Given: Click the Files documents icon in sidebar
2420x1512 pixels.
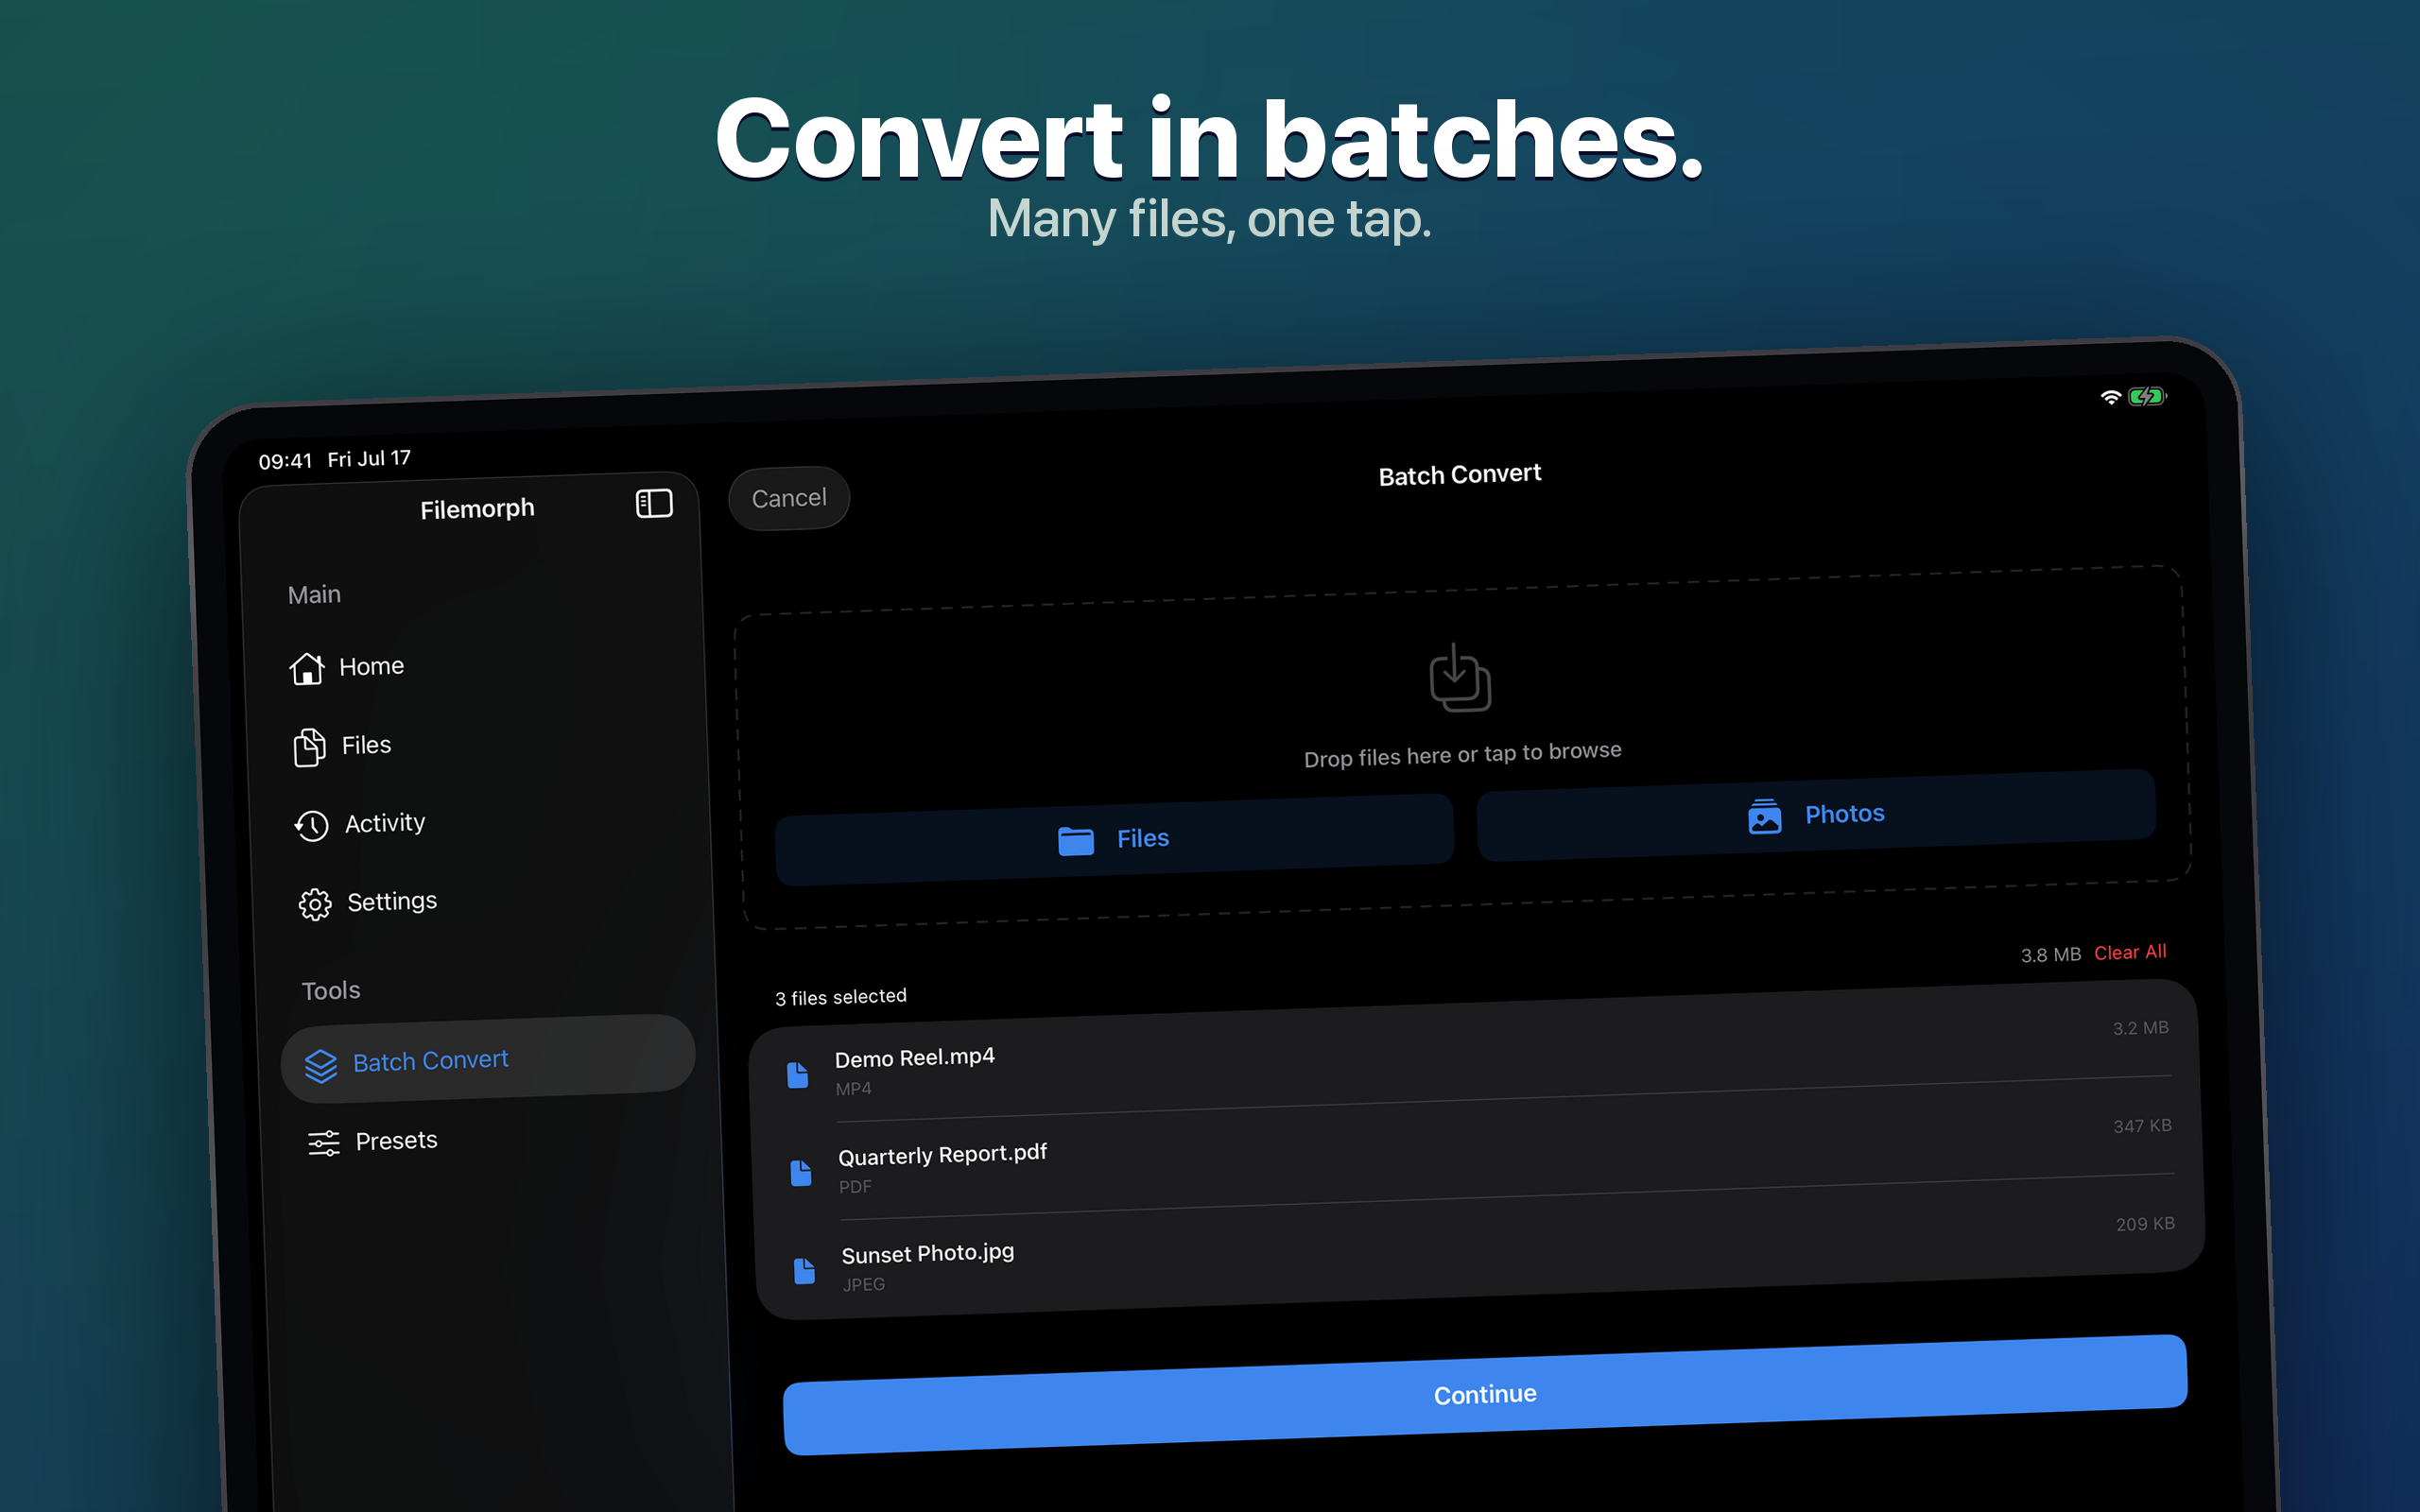Looking at the screenshot, I should tap(309, 747).
